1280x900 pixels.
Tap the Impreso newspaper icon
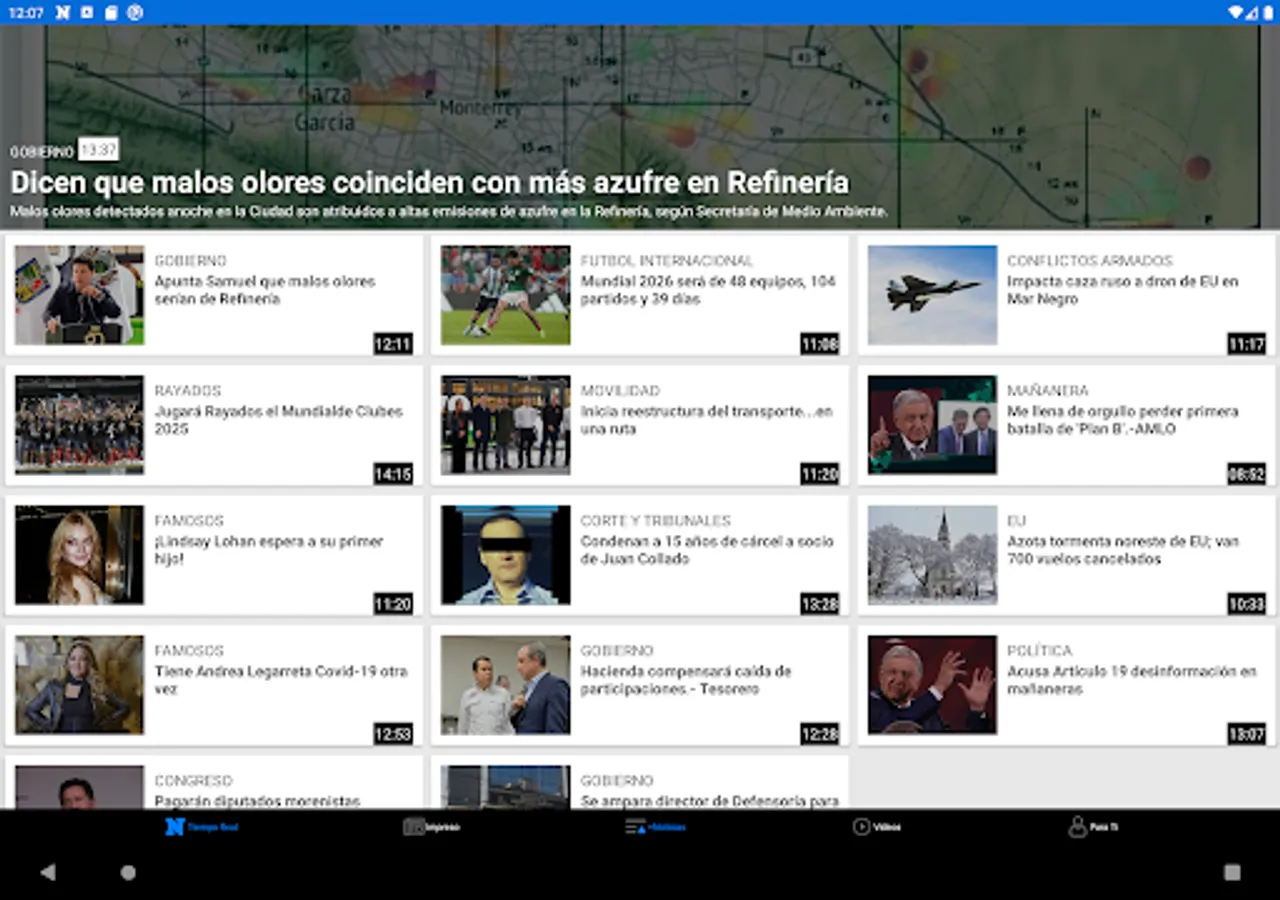click(414, 827)
